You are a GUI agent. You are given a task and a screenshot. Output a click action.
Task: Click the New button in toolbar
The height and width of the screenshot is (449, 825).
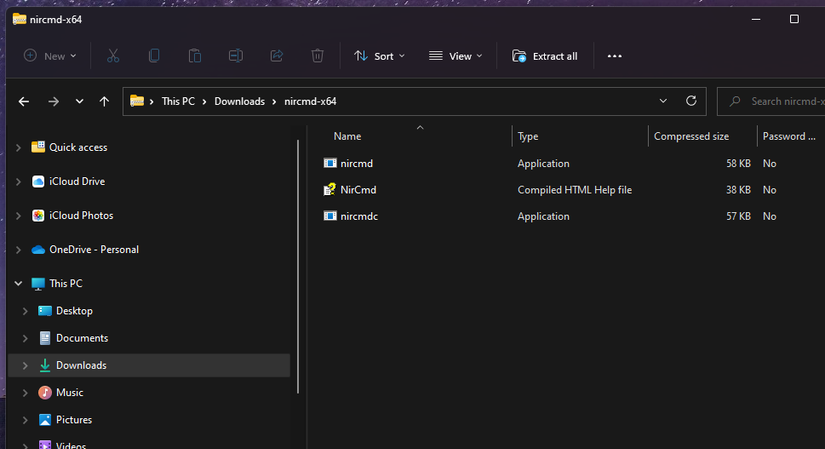pos(50,56)
